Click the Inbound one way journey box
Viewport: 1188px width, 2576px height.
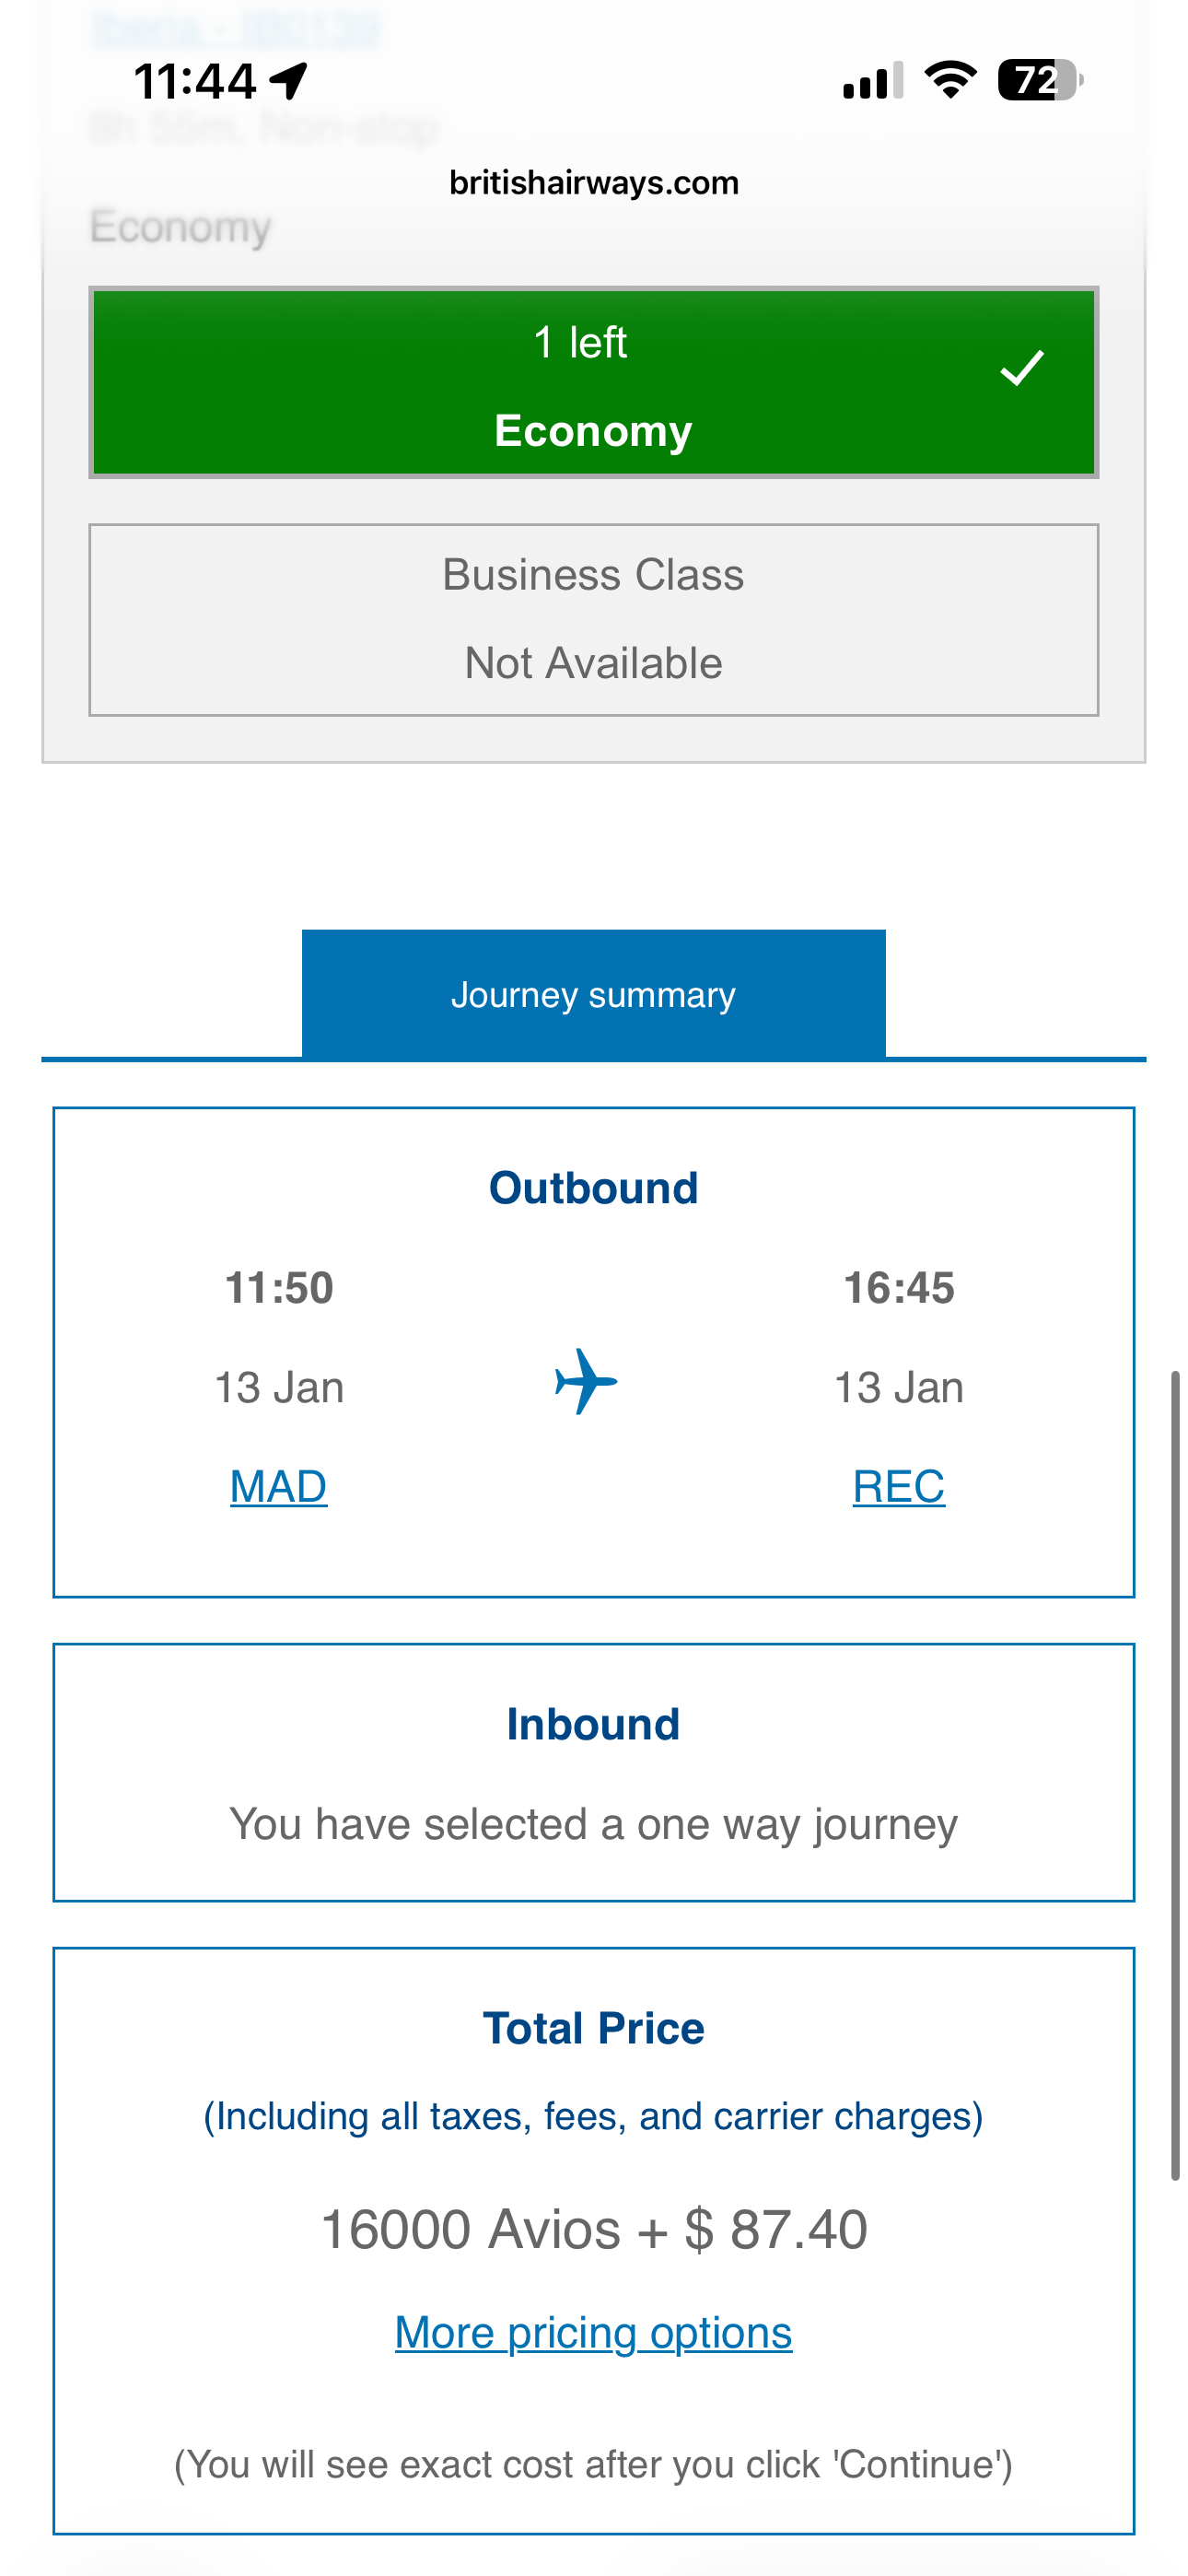click(x=593, y=1772)
